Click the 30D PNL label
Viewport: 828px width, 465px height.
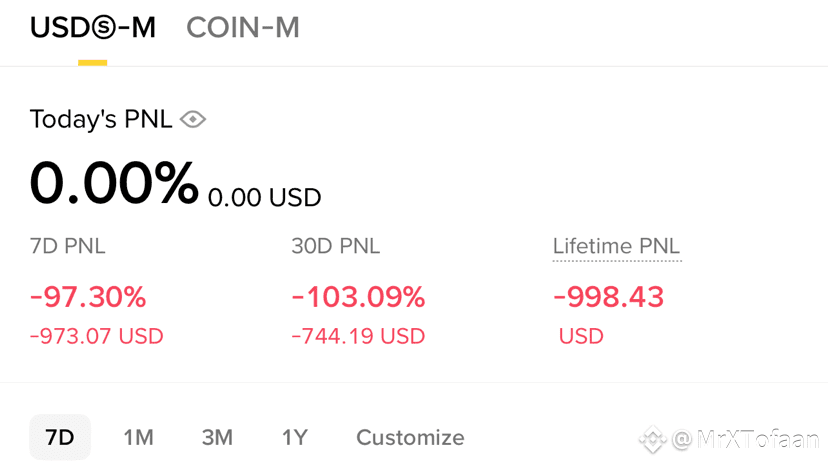(x=336, y=246)
